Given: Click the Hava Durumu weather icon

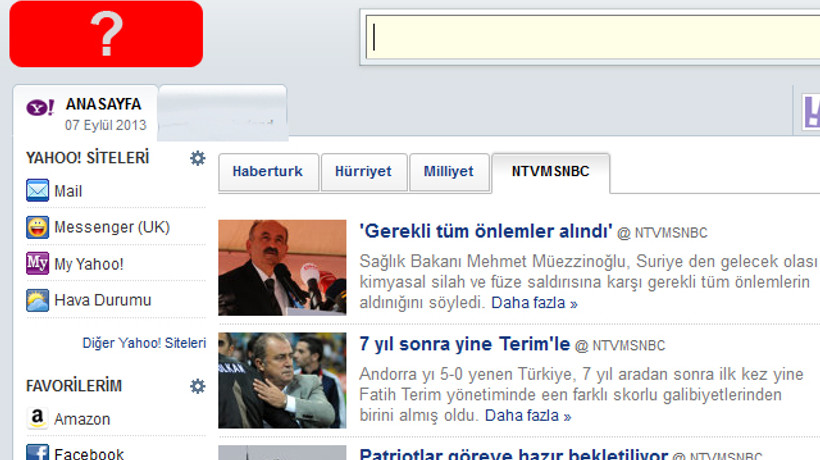Looking at the screenshot, I should click(x=38, y=300).
